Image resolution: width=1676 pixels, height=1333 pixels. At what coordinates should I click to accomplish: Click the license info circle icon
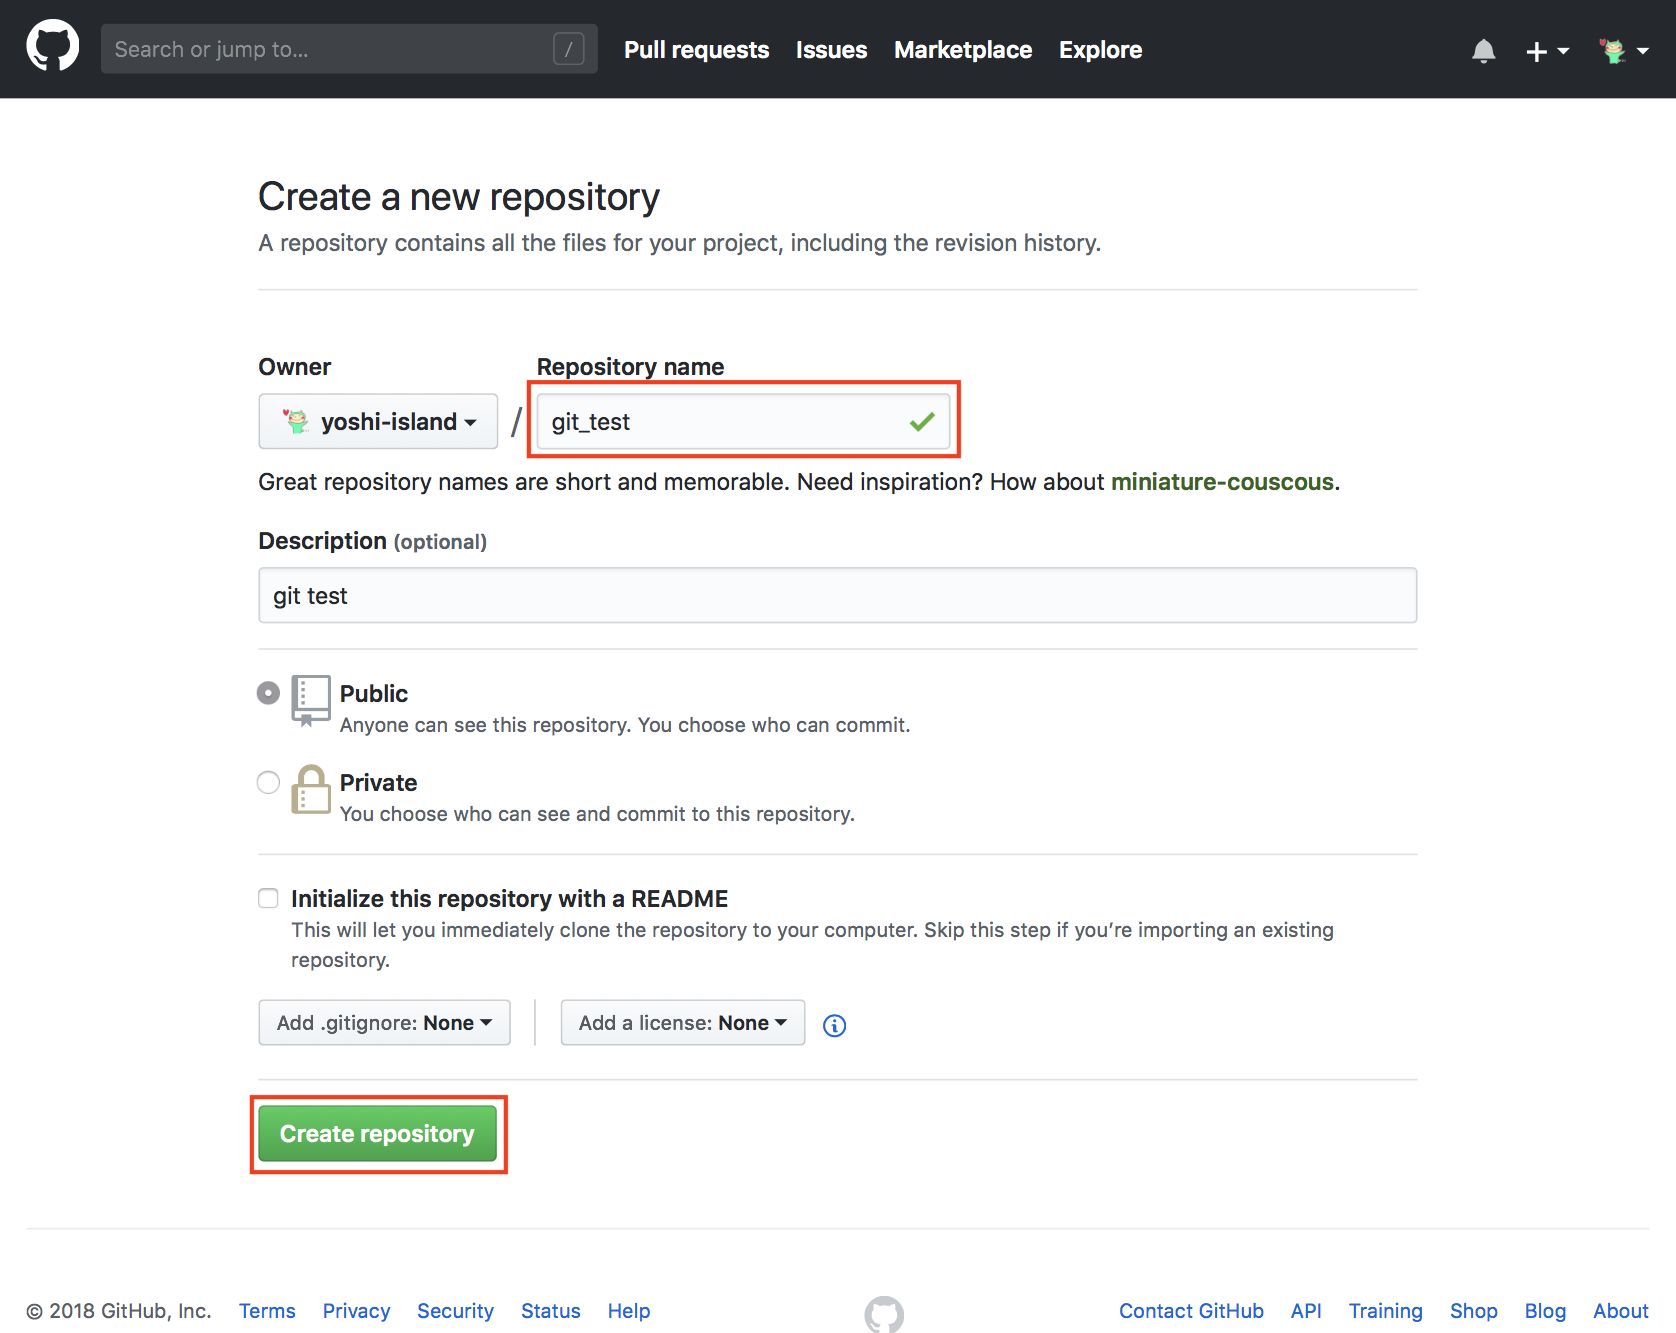834,1025
